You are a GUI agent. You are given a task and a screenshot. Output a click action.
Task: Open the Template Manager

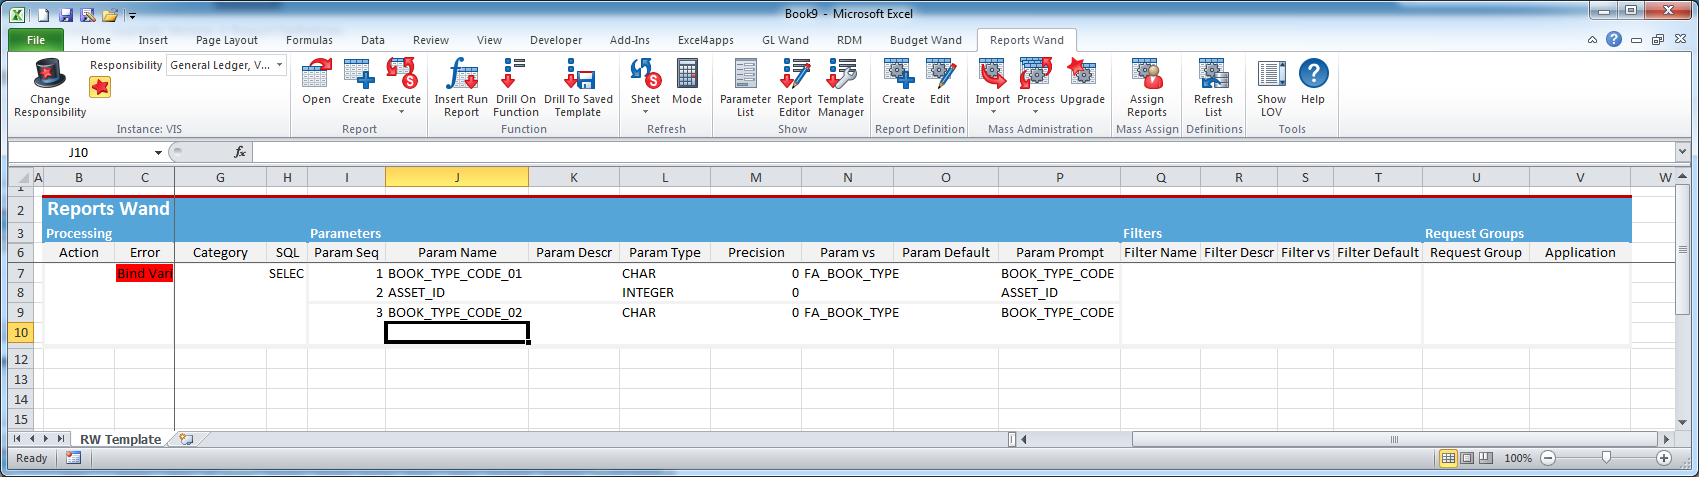tap(840, 74)
